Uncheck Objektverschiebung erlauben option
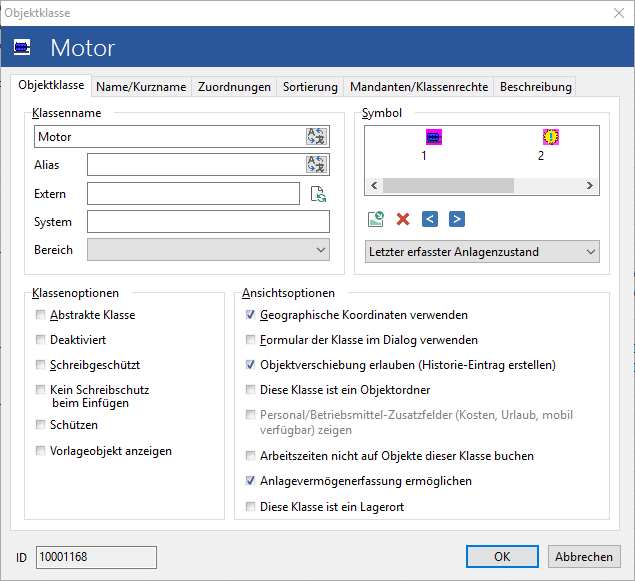 [251, 364]
